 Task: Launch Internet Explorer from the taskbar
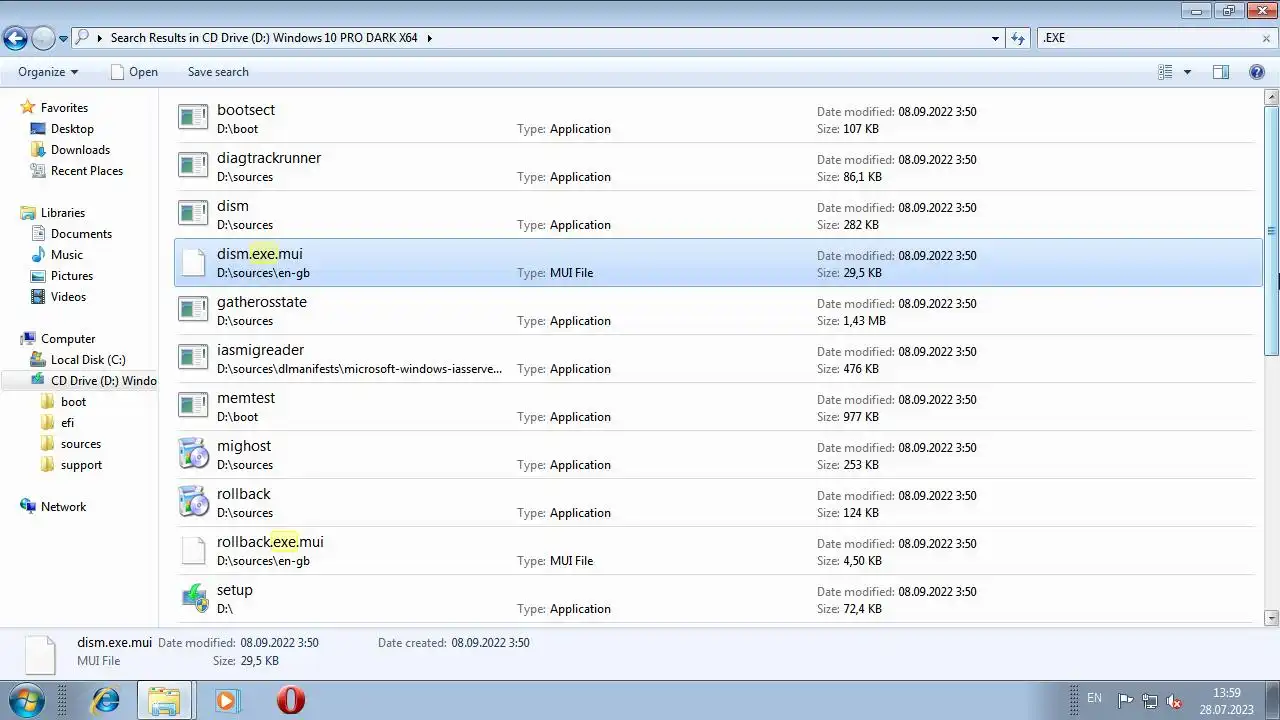(104, 700)
